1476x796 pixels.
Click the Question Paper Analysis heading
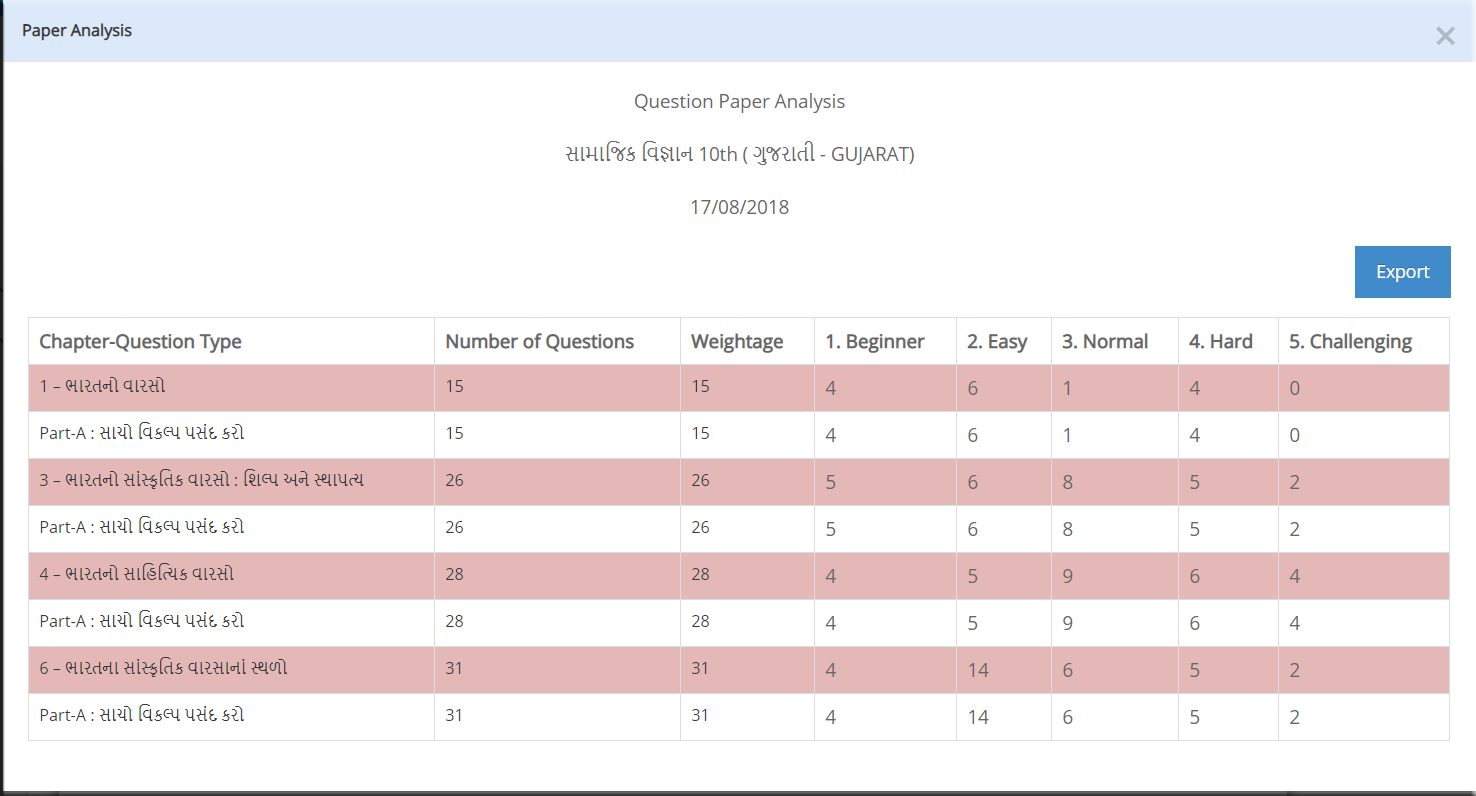[739, 102]
